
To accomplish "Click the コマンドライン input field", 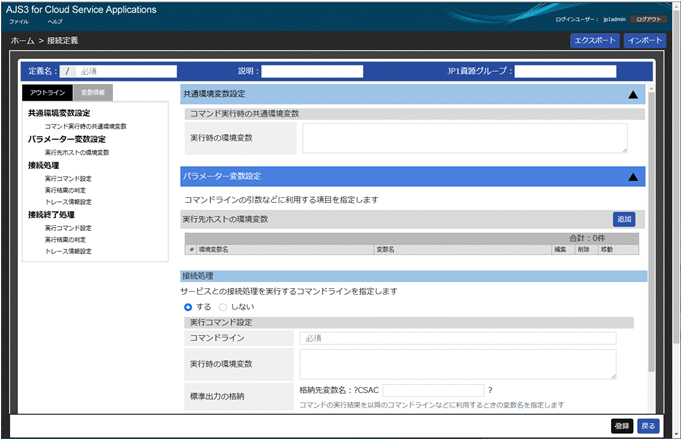I will coord(458,338).
